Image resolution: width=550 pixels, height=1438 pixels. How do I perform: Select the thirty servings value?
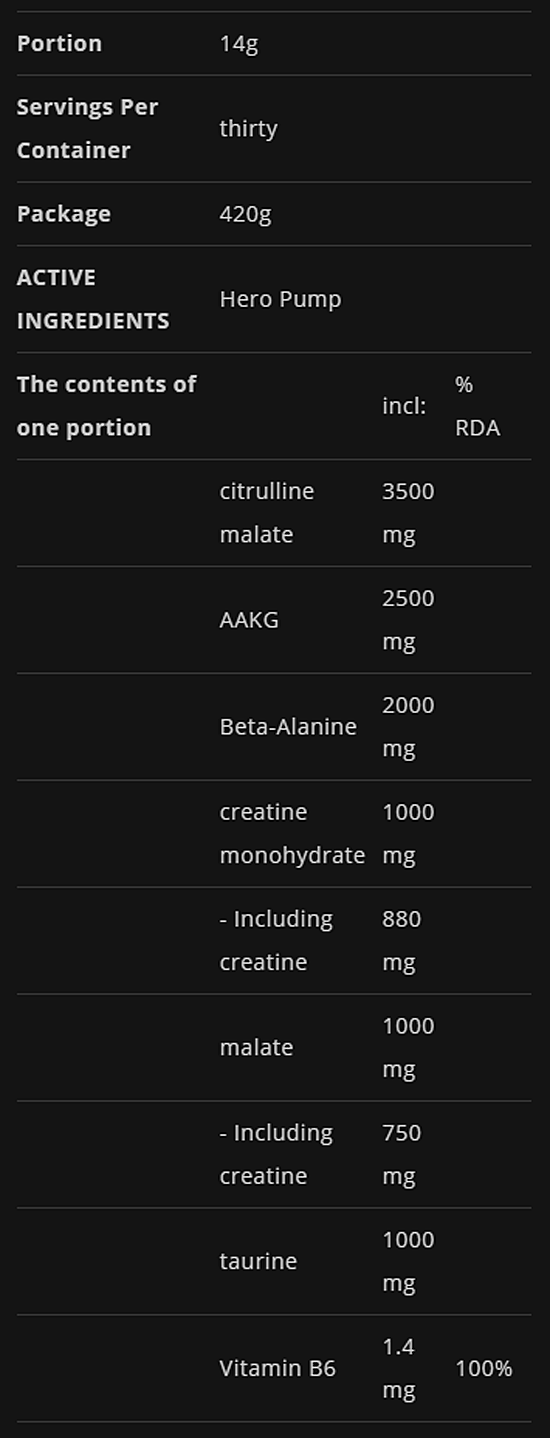(248, 129)
